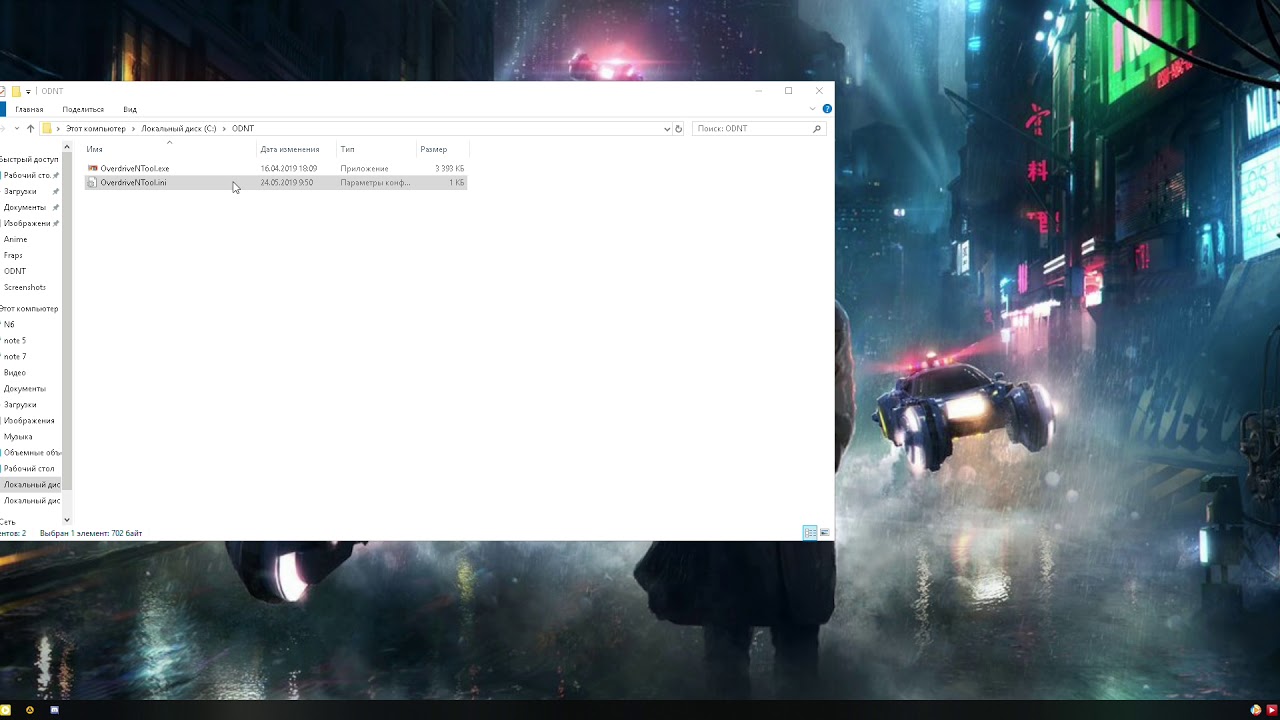Image resolution: width=1280 pixels, height=720 pixels.
Task: Click the Параметры конф... type cell
Action: pos(375,183)
